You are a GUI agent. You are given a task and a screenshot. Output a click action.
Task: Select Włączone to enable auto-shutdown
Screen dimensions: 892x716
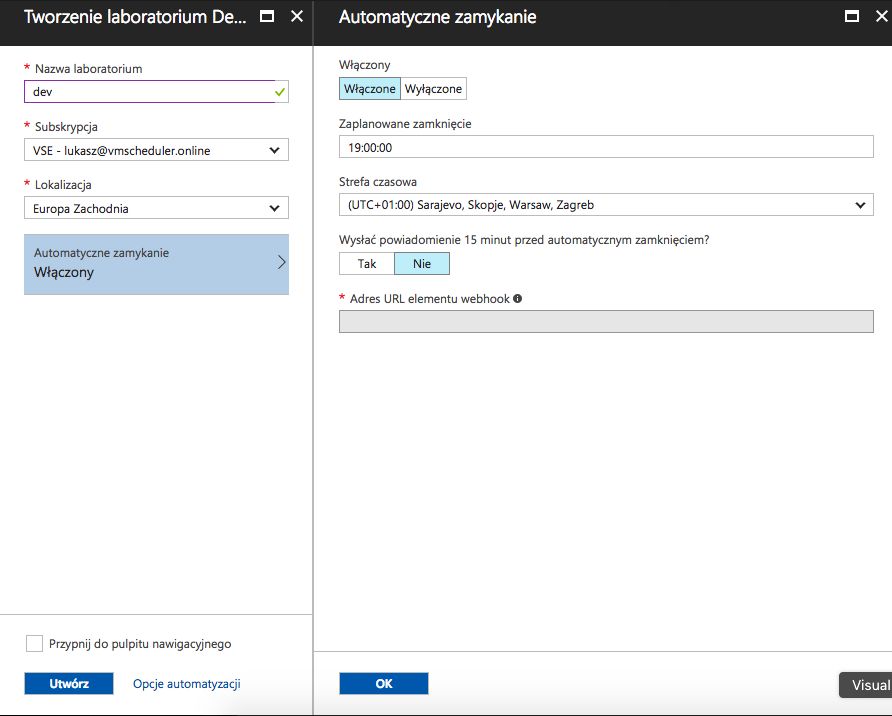pos(370,89)
